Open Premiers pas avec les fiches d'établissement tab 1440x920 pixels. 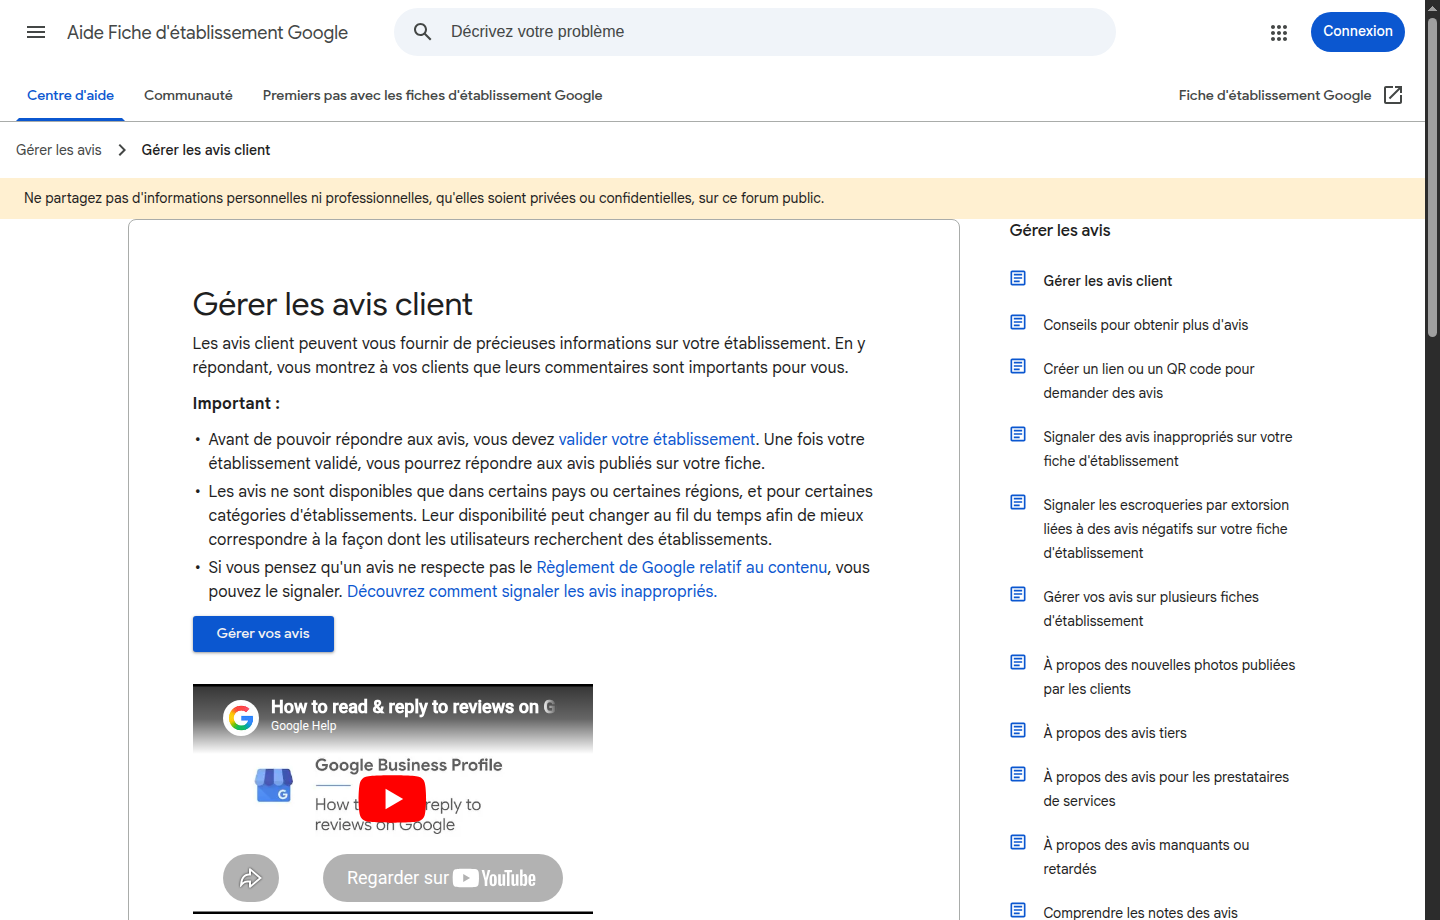tap(432, 96)
